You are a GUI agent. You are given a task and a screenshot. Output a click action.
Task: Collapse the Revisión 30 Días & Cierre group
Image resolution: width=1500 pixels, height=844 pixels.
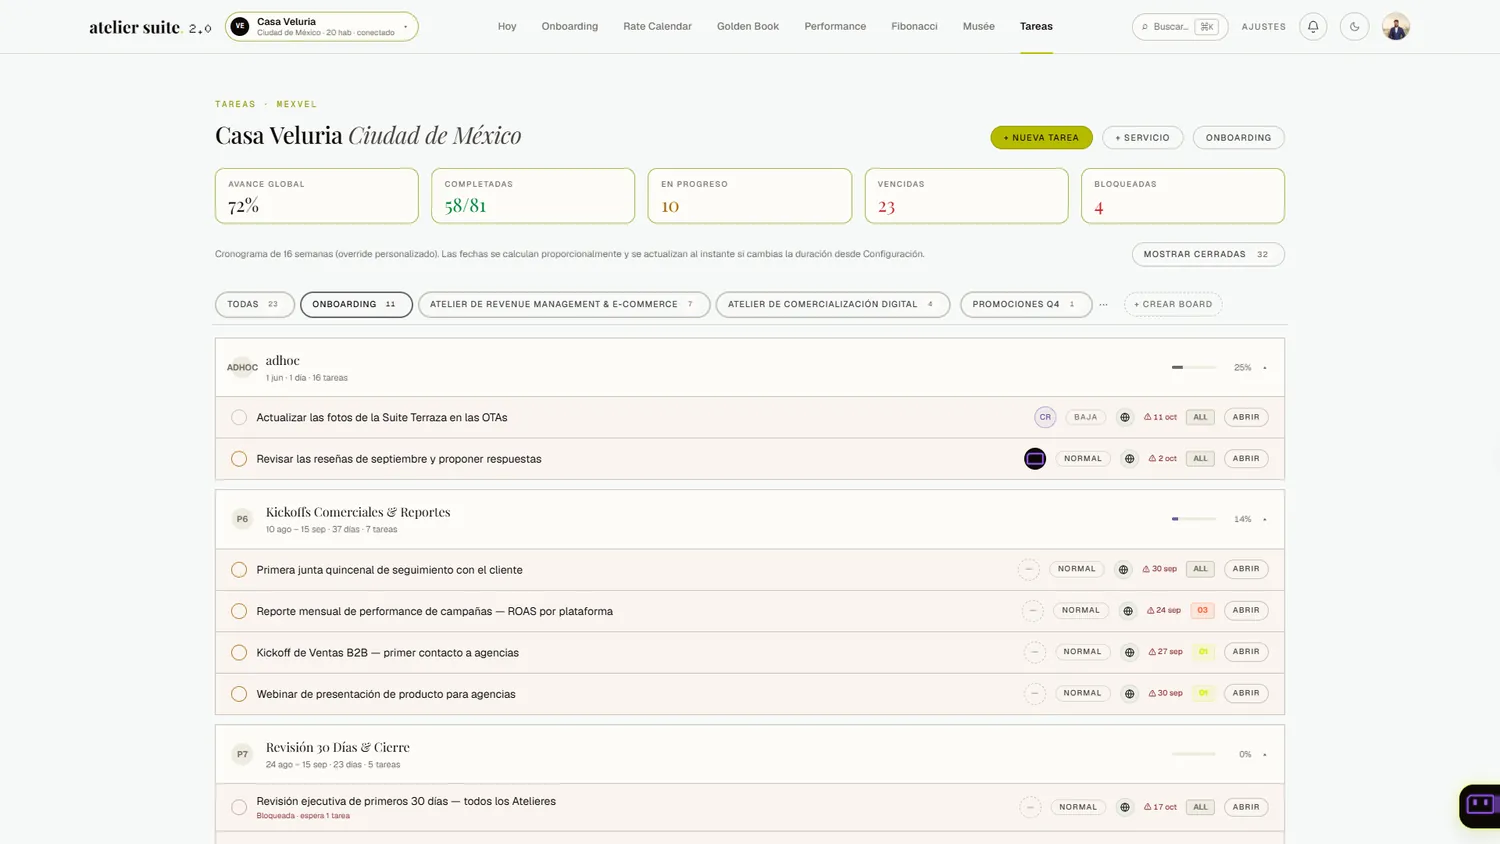pyautogui.click(x=1265, y=755)
